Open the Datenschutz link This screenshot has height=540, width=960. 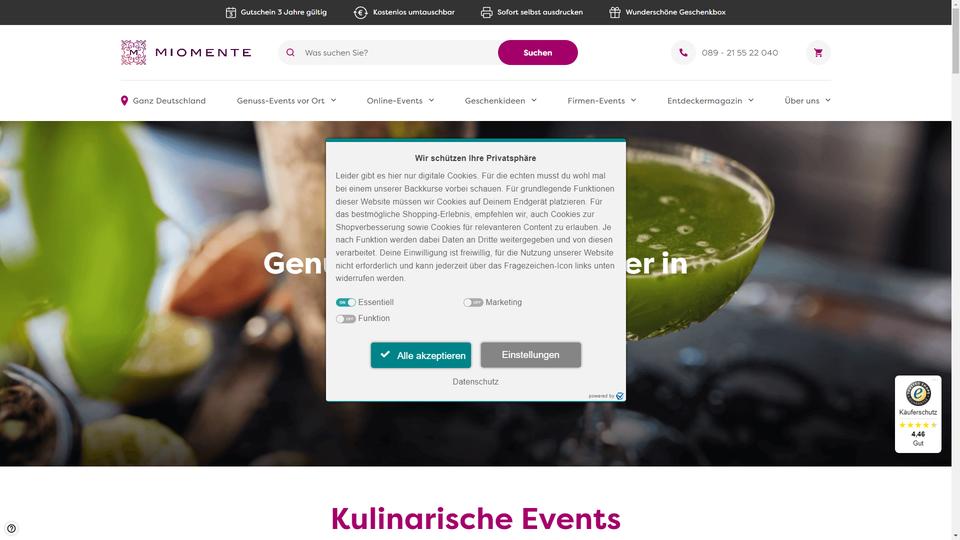tap(475, 381)
